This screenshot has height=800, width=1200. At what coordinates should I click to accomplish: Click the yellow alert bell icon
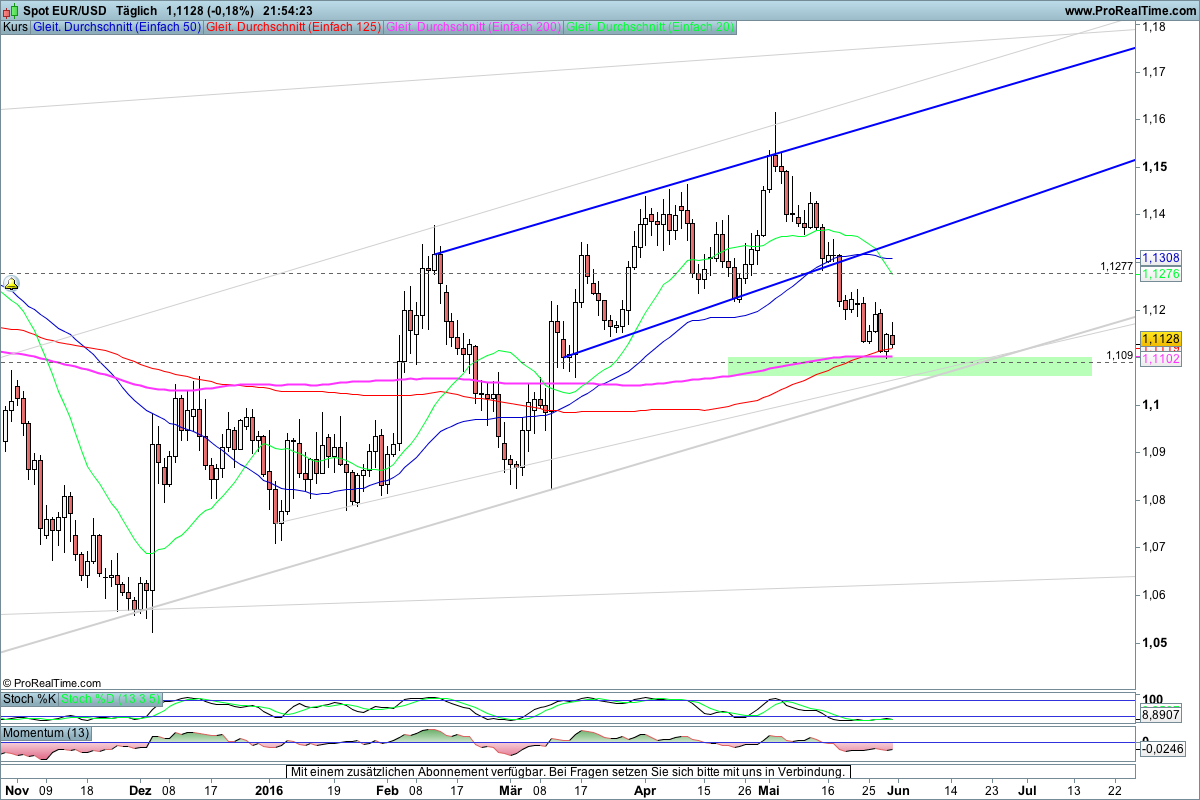[x=11, y=284]
